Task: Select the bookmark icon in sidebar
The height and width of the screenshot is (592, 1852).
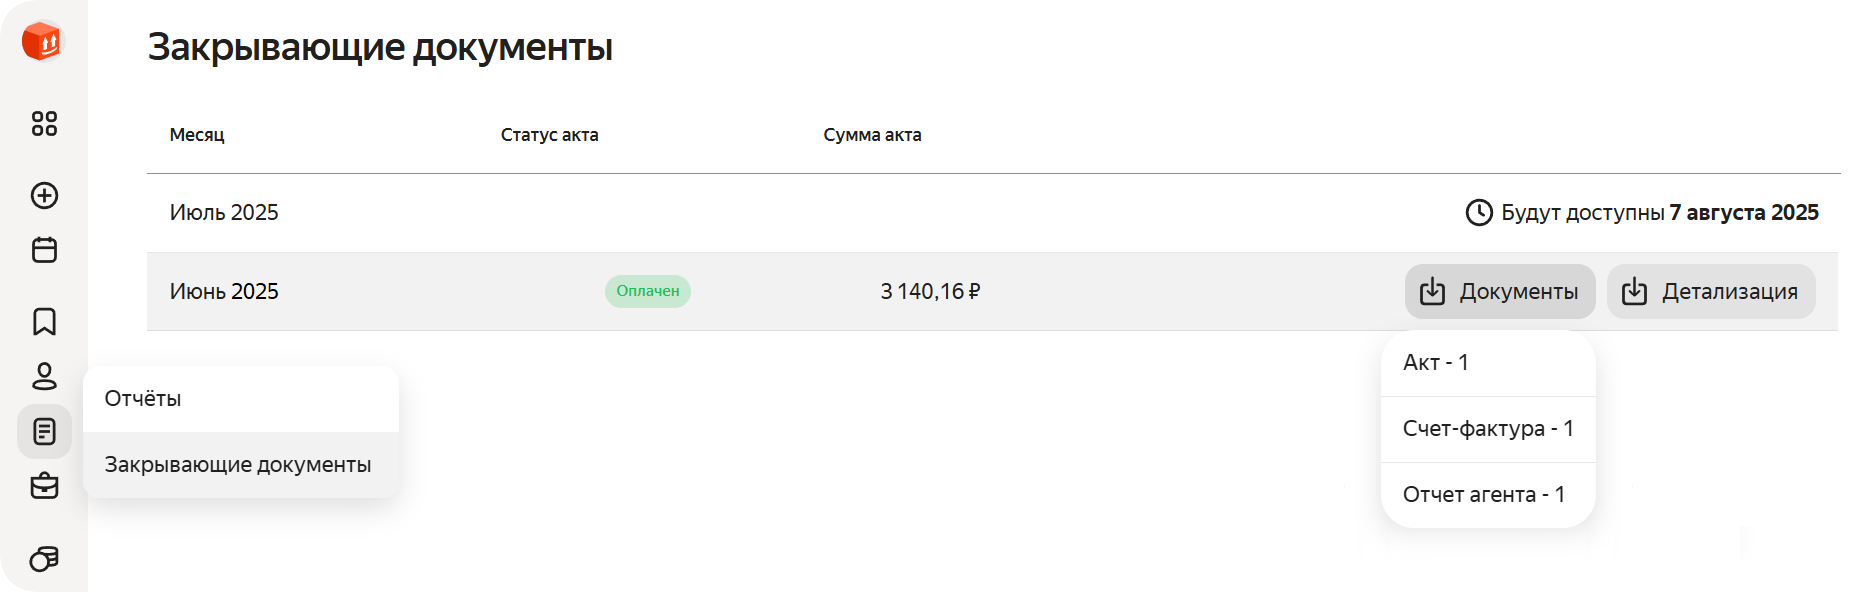Action: (43, 323)
